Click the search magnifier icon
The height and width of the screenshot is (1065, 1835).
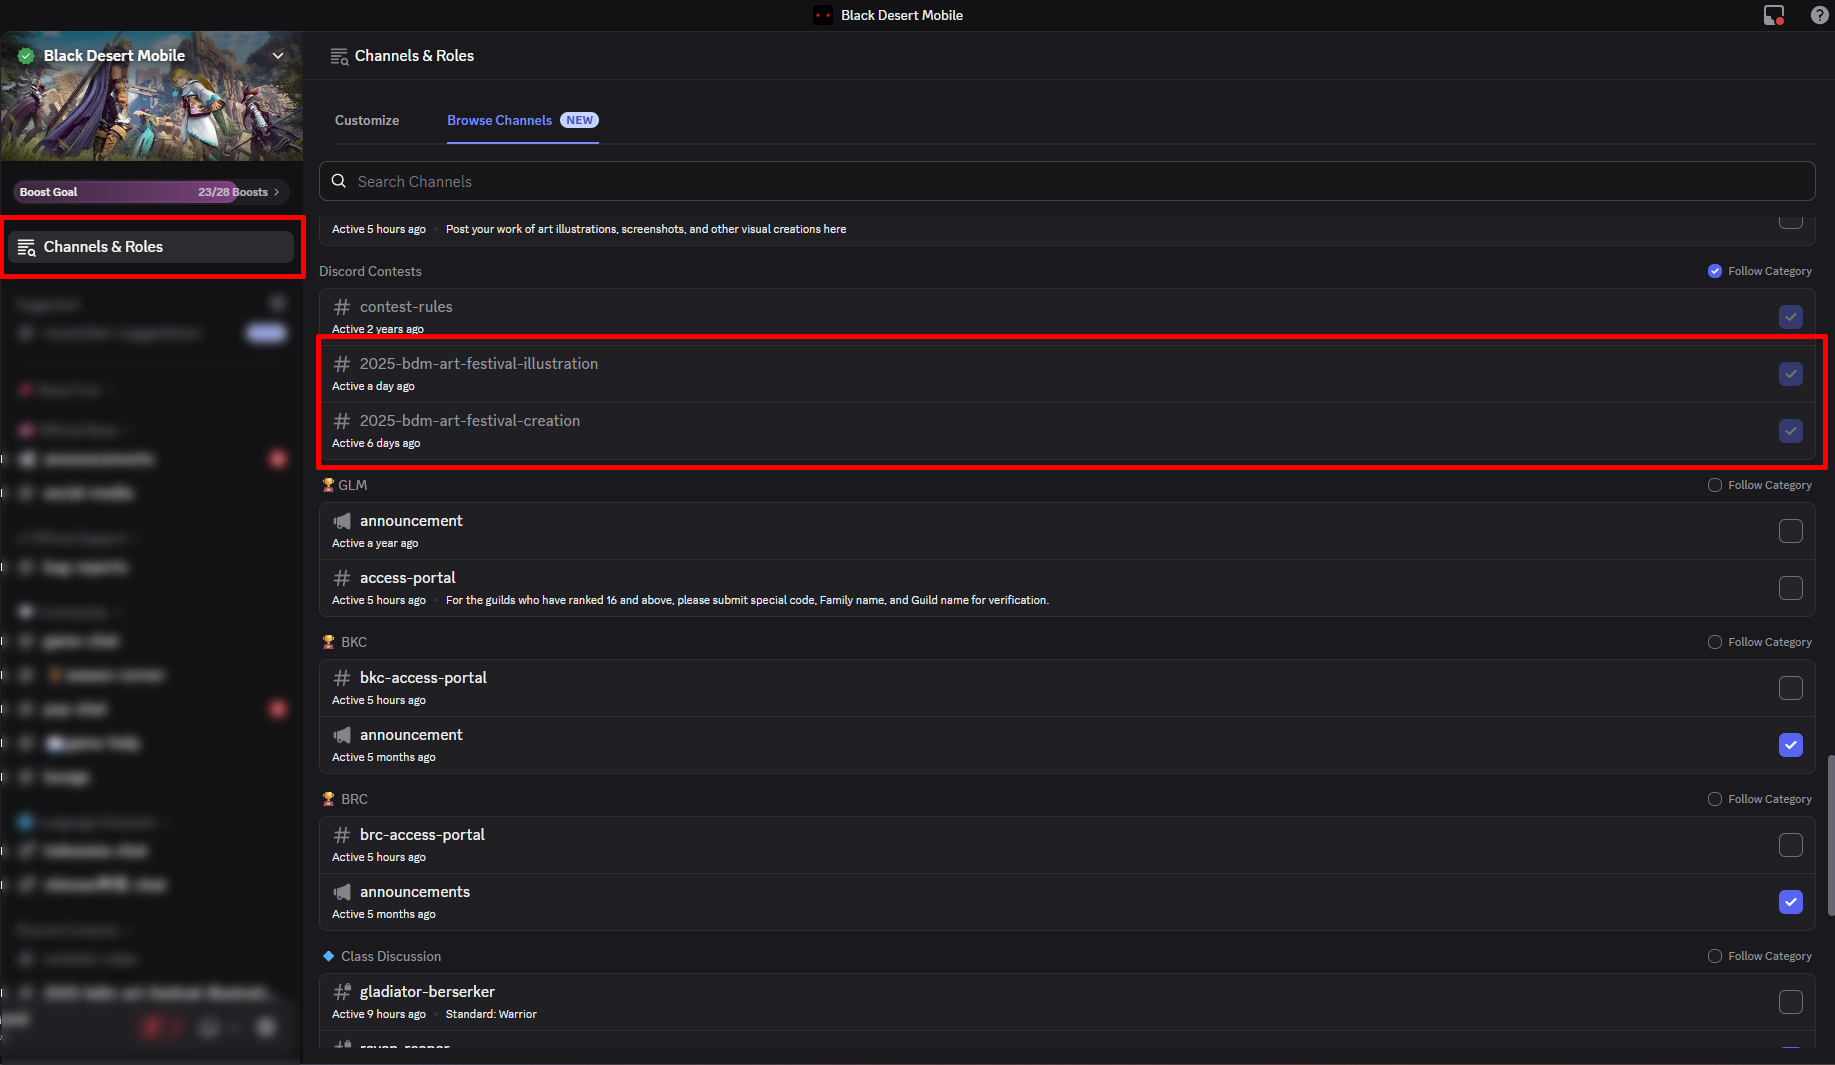339,181
